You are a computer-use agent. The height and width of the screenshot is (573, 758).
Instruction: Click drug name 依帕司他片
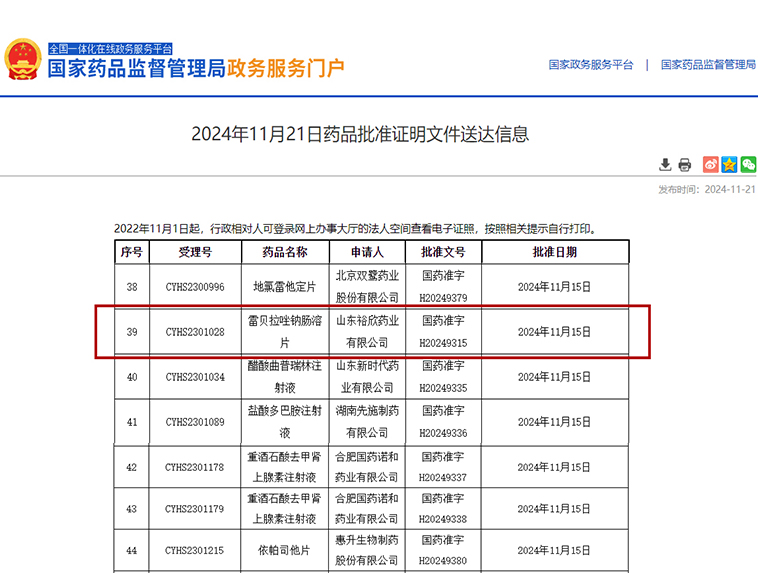pos(284,551)
